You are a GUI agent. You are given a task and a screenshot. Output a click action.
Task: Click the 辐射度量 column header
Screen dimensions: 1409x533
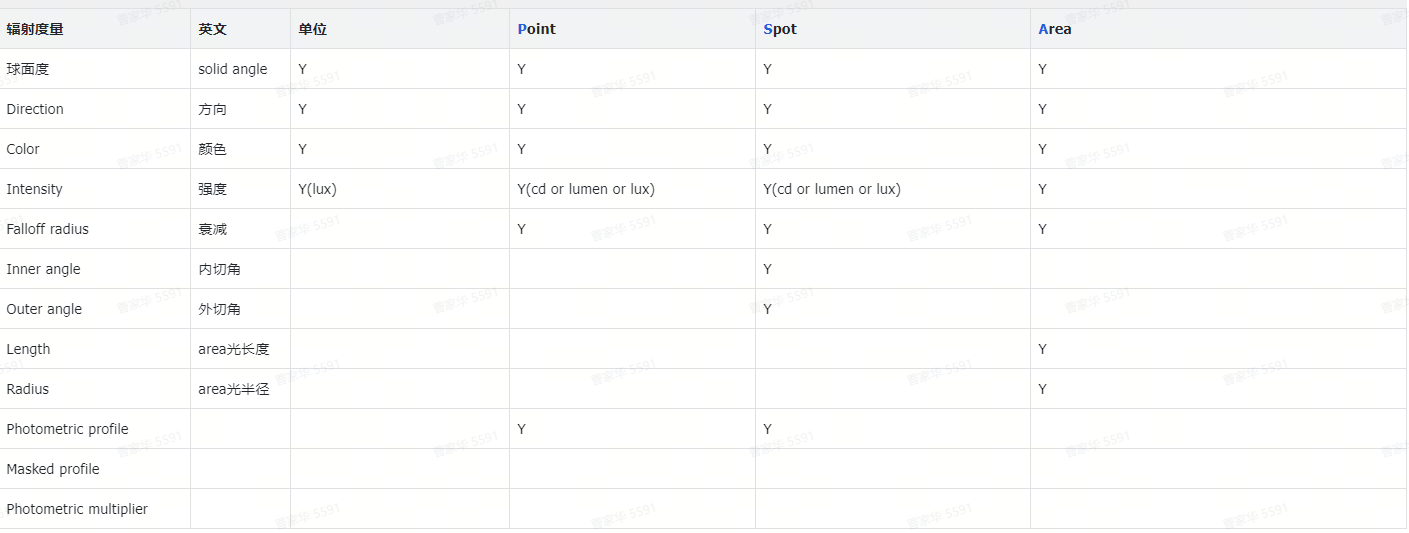point(35,29)
